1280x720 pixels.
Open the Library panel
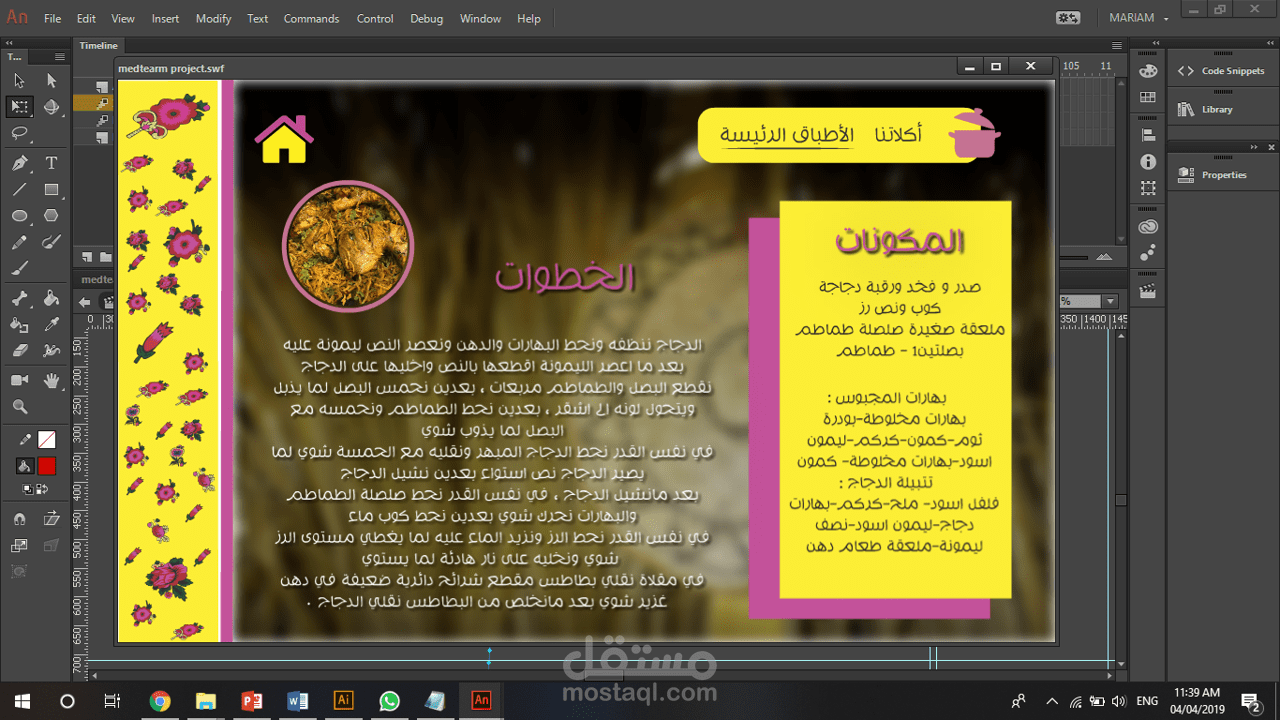(1217, 109)
